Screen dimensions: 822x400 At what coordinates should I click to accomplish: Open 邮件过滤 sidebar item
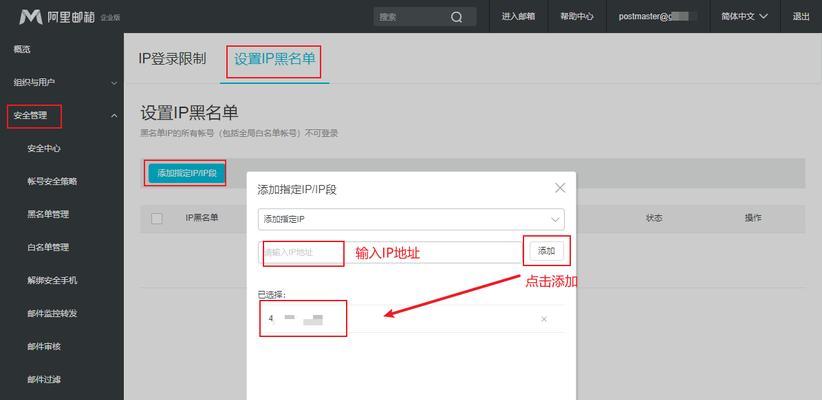(44, 379)
